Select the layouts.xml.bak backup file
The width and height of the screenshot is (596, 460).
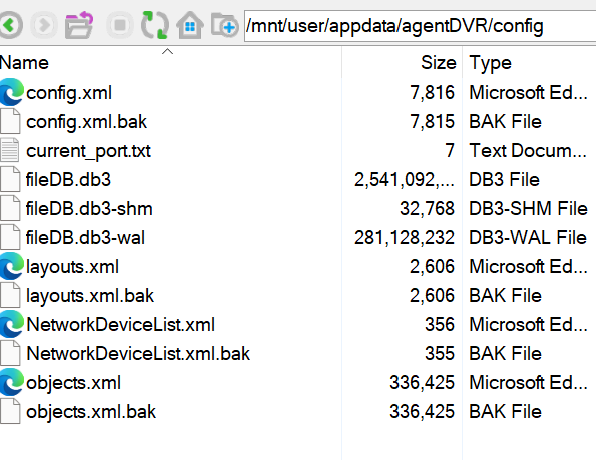pos(90,296)
